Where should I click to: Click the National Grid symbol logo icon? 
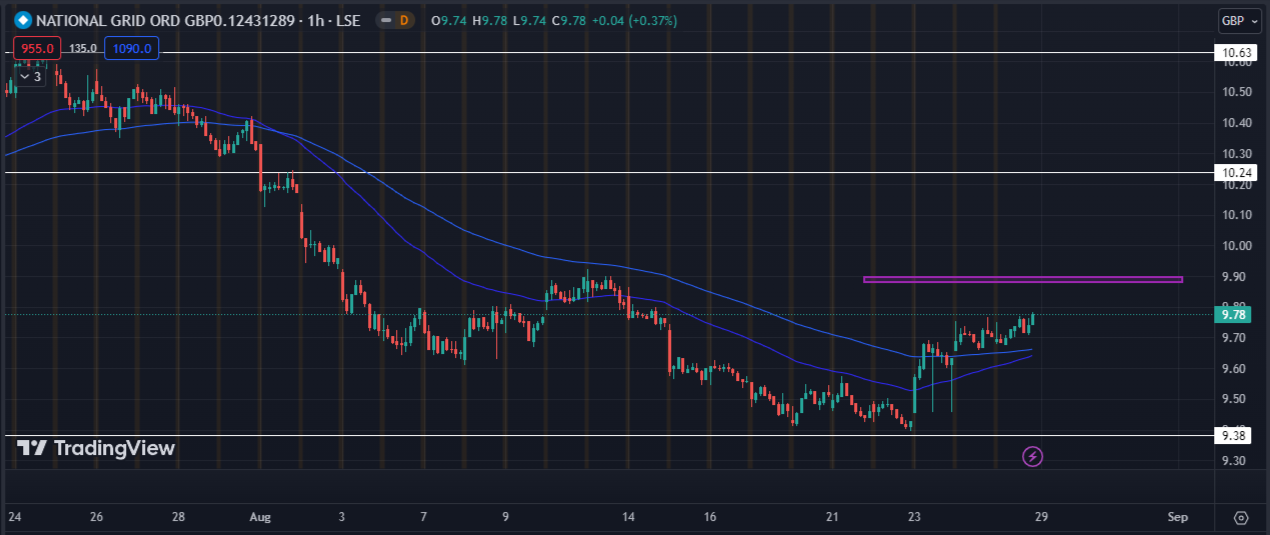click(x=22, y=19)
